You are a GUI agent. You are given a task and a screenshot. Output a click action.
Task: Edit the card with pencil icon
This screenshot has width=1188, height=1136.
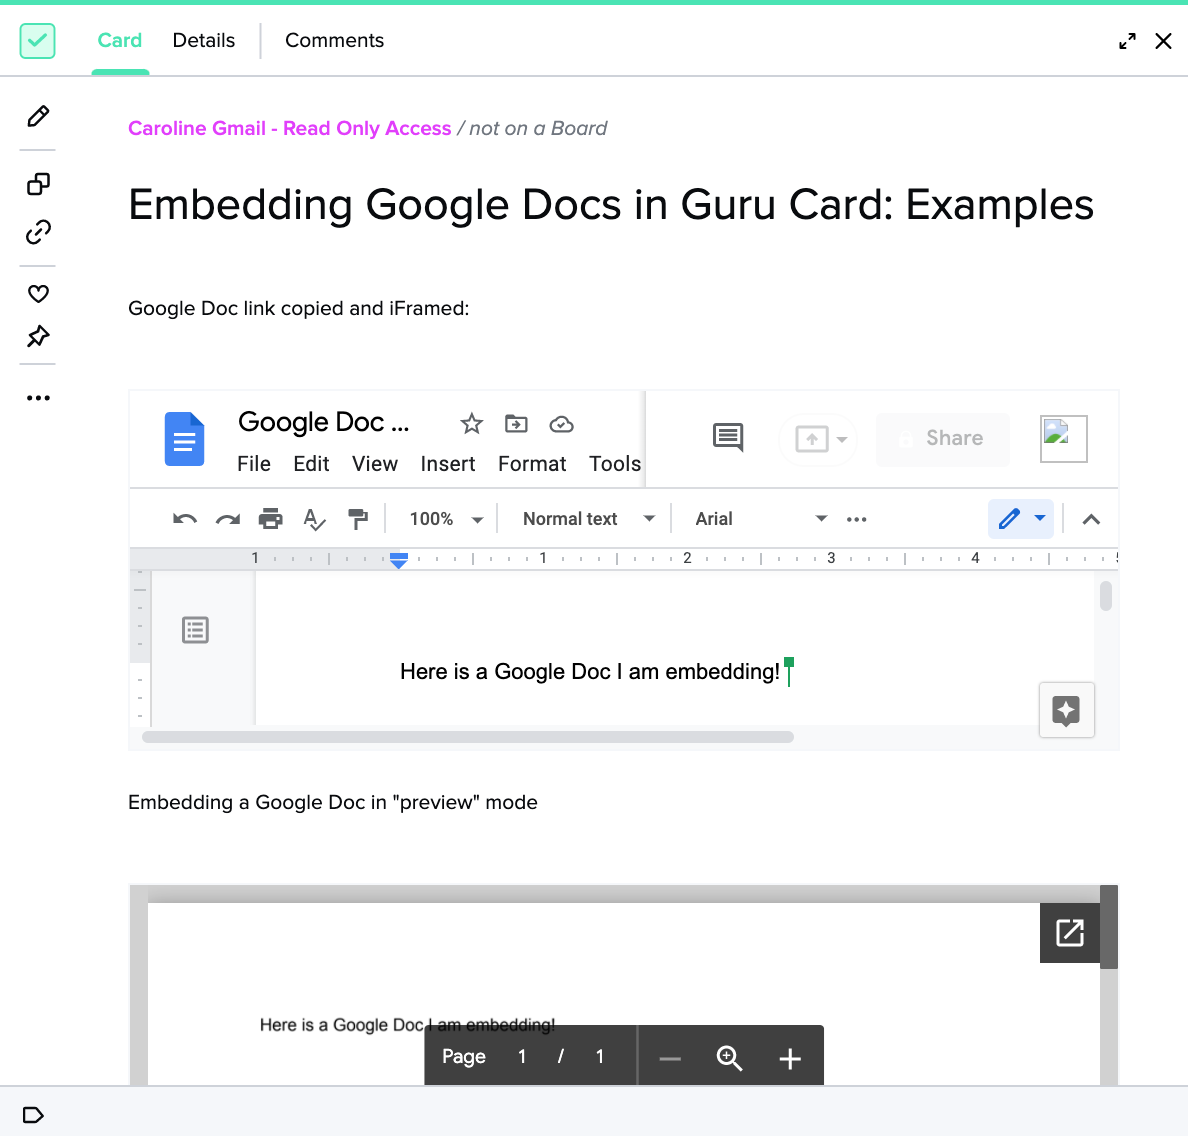point(38,116)
